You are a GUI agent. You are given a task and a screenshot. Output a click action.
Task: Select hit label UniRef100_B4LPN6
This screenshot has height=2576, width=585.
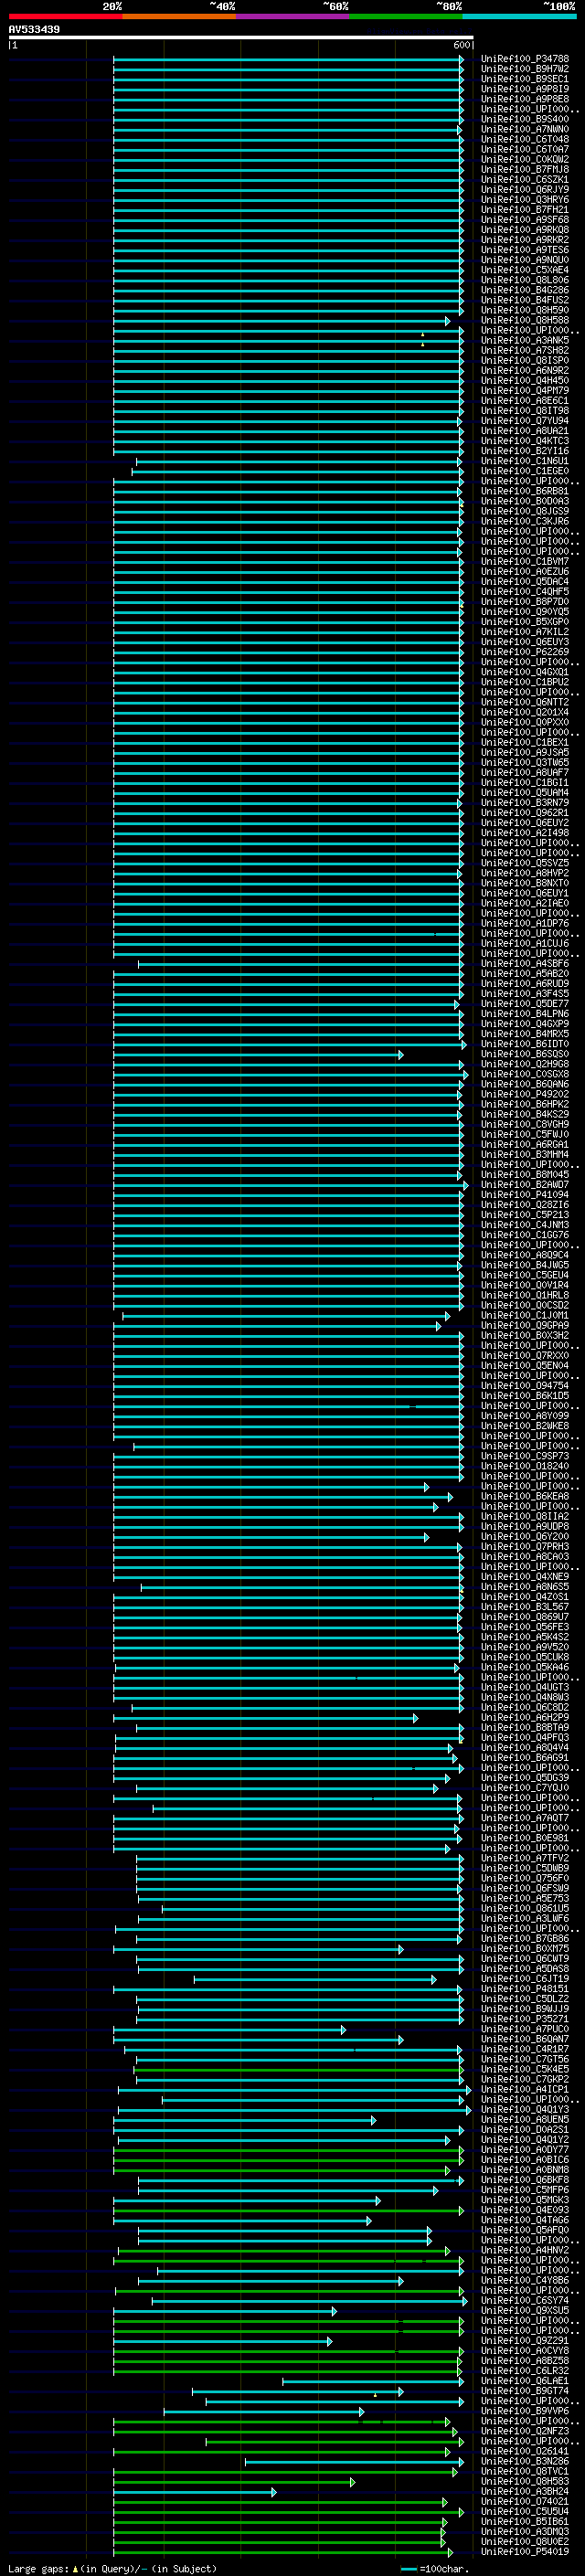(525, 1014)
